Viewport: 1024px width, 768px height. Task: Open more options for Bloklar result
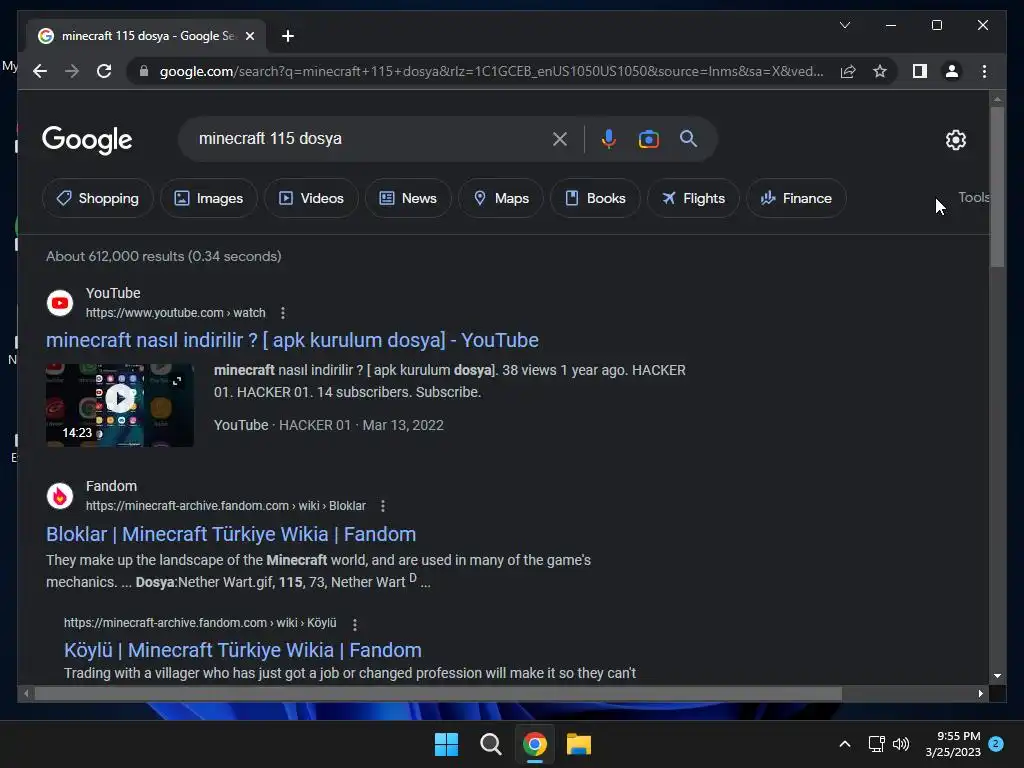click(383, 506)
